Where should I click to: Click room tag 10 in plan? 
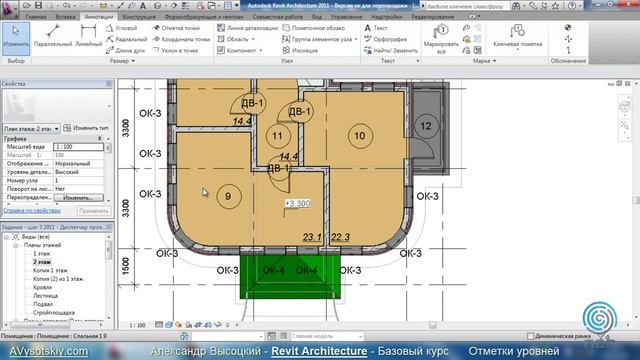pos(360,136)
